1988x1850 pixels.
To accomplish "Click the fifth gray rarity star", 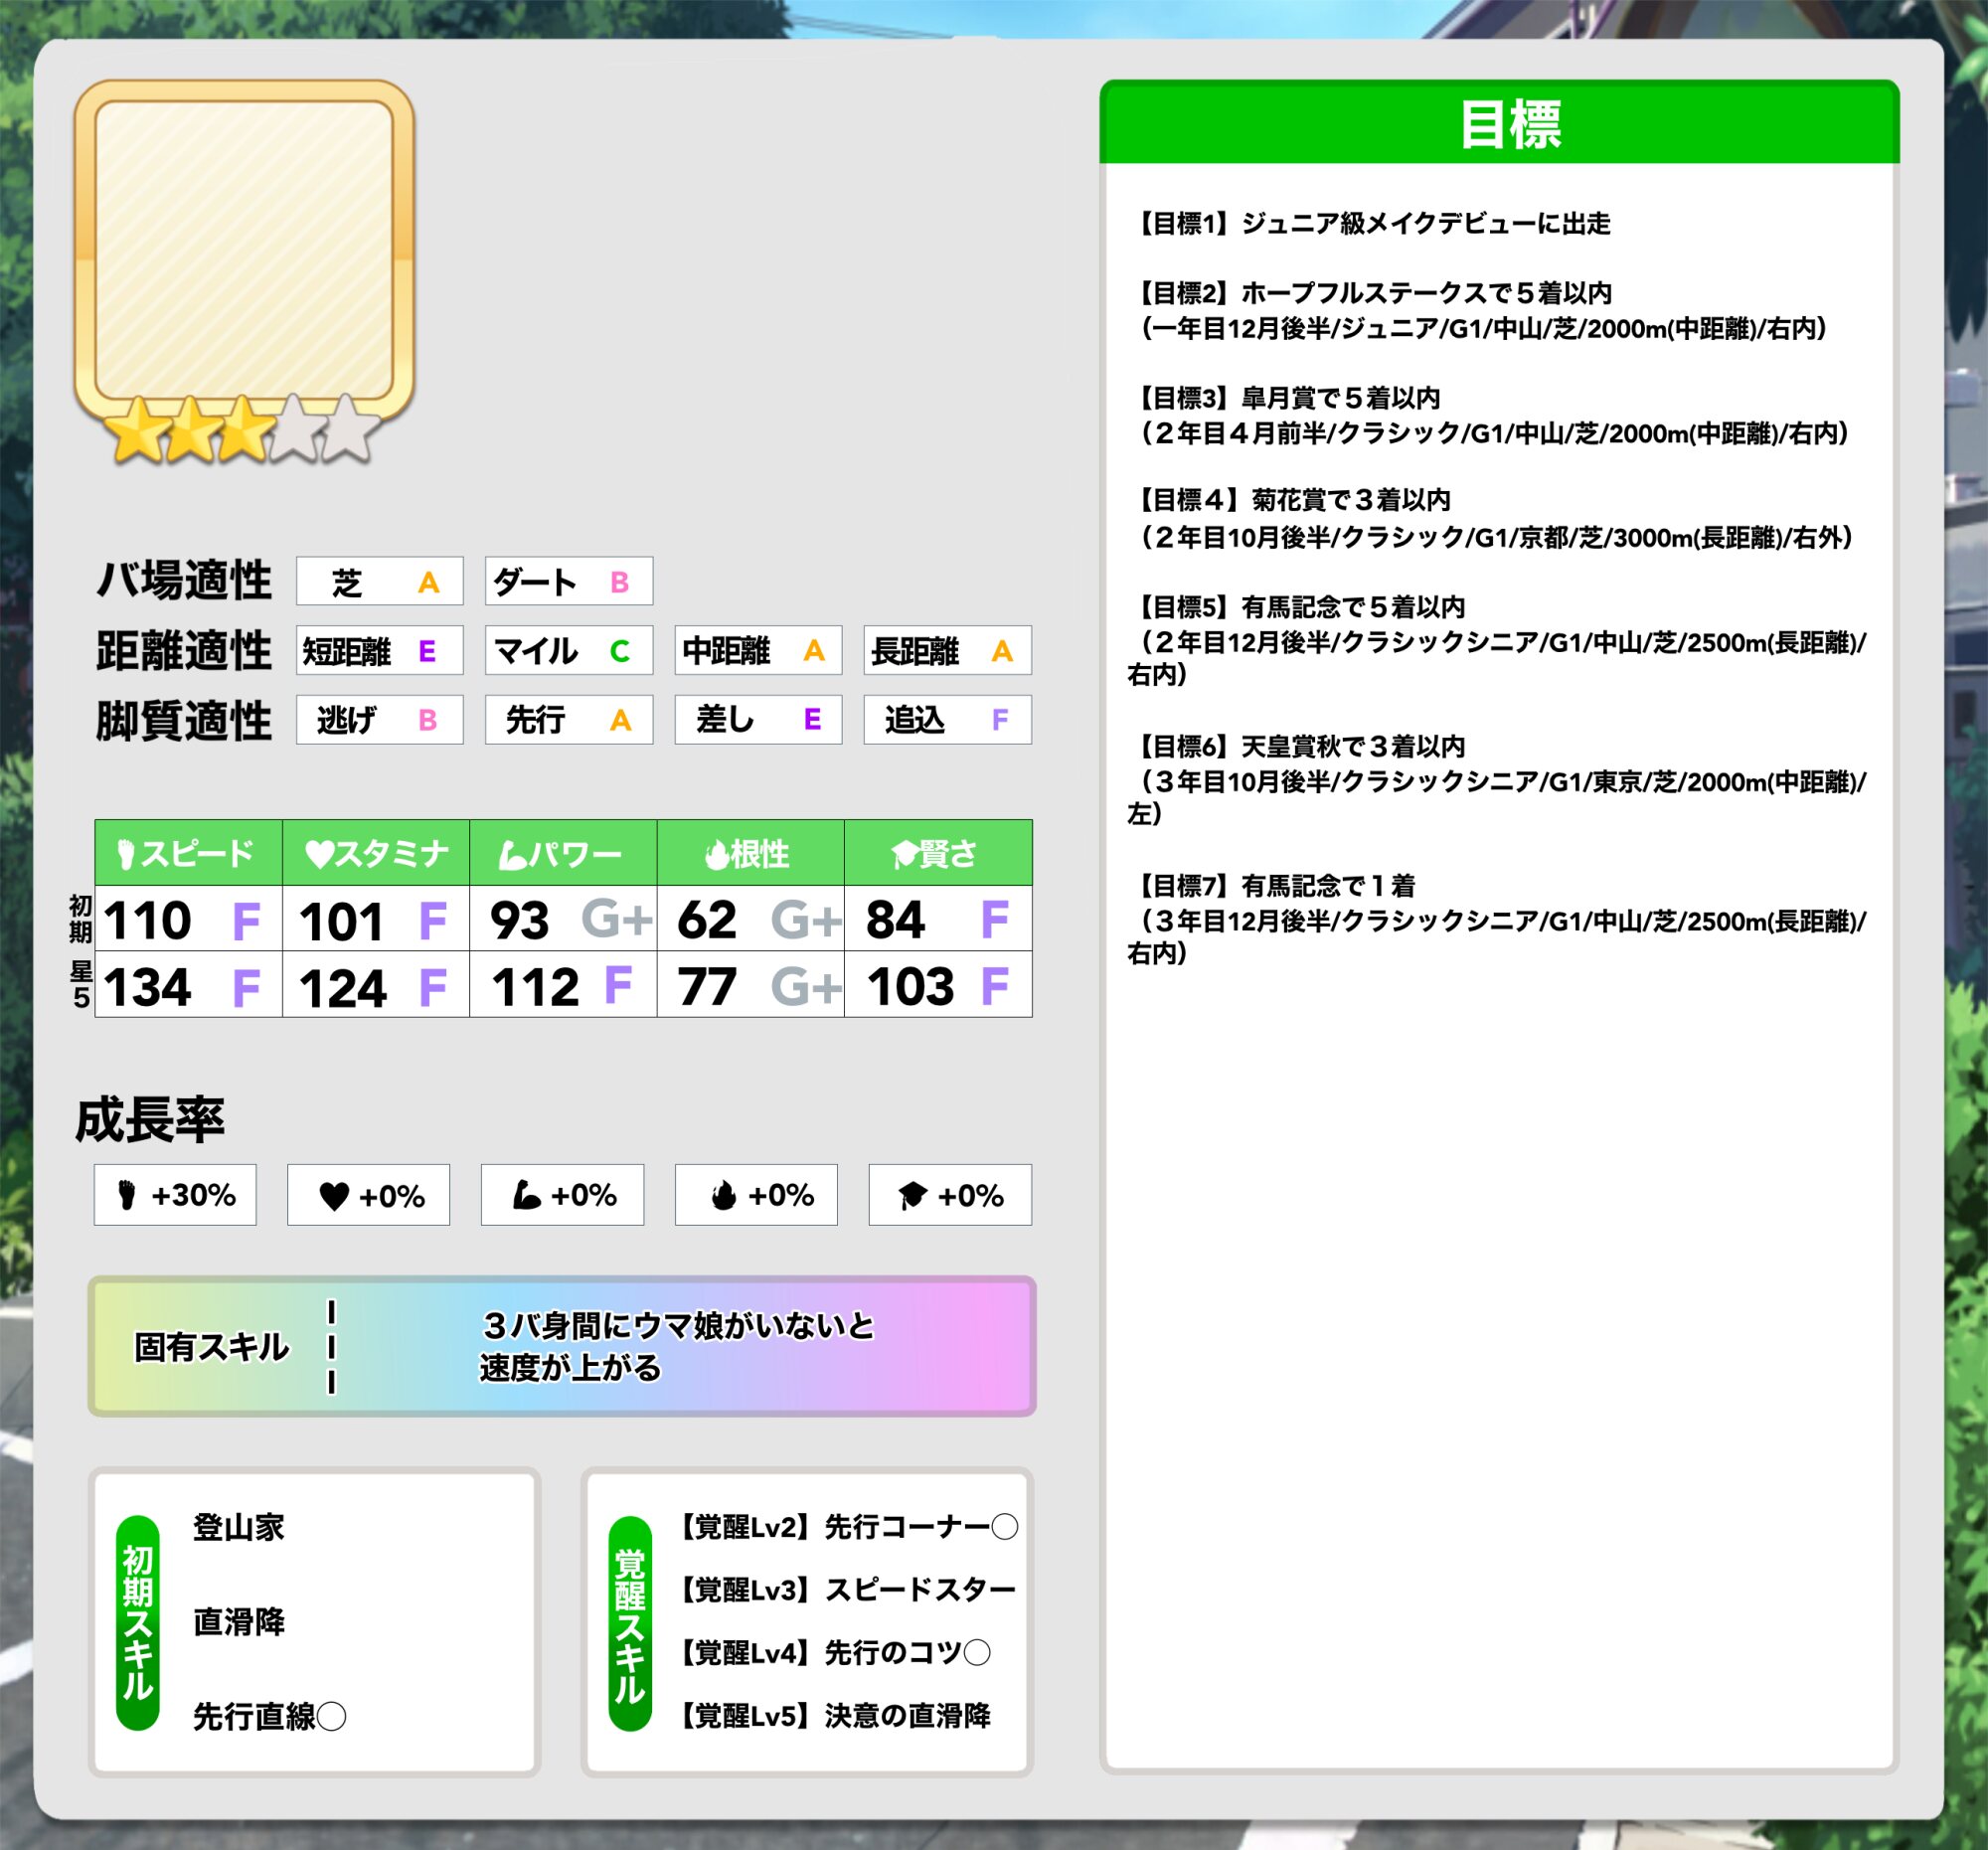I will coord(349,431).
